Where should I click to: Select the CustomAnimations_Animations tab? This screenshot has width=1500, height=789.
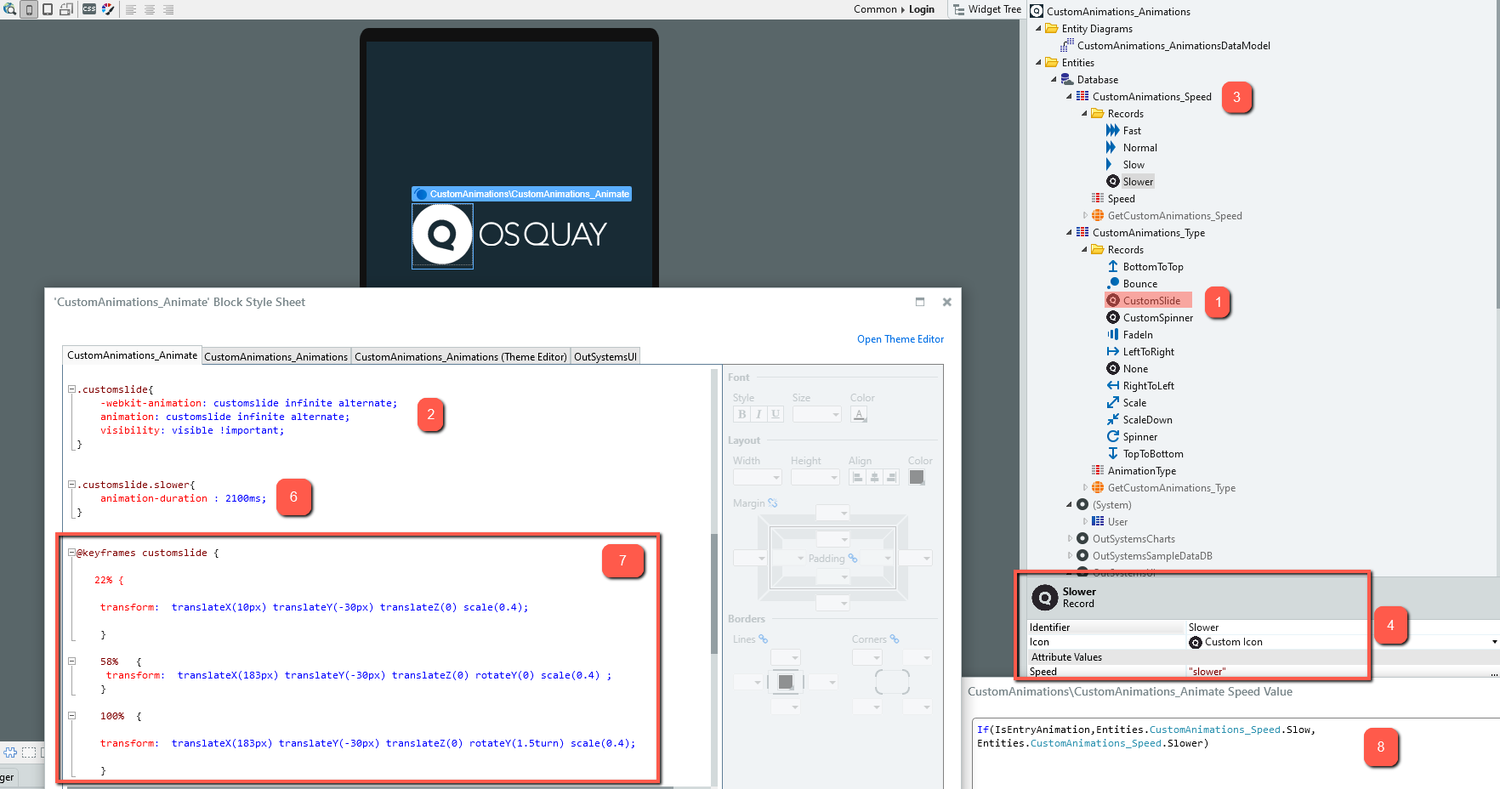coord(277,356)
